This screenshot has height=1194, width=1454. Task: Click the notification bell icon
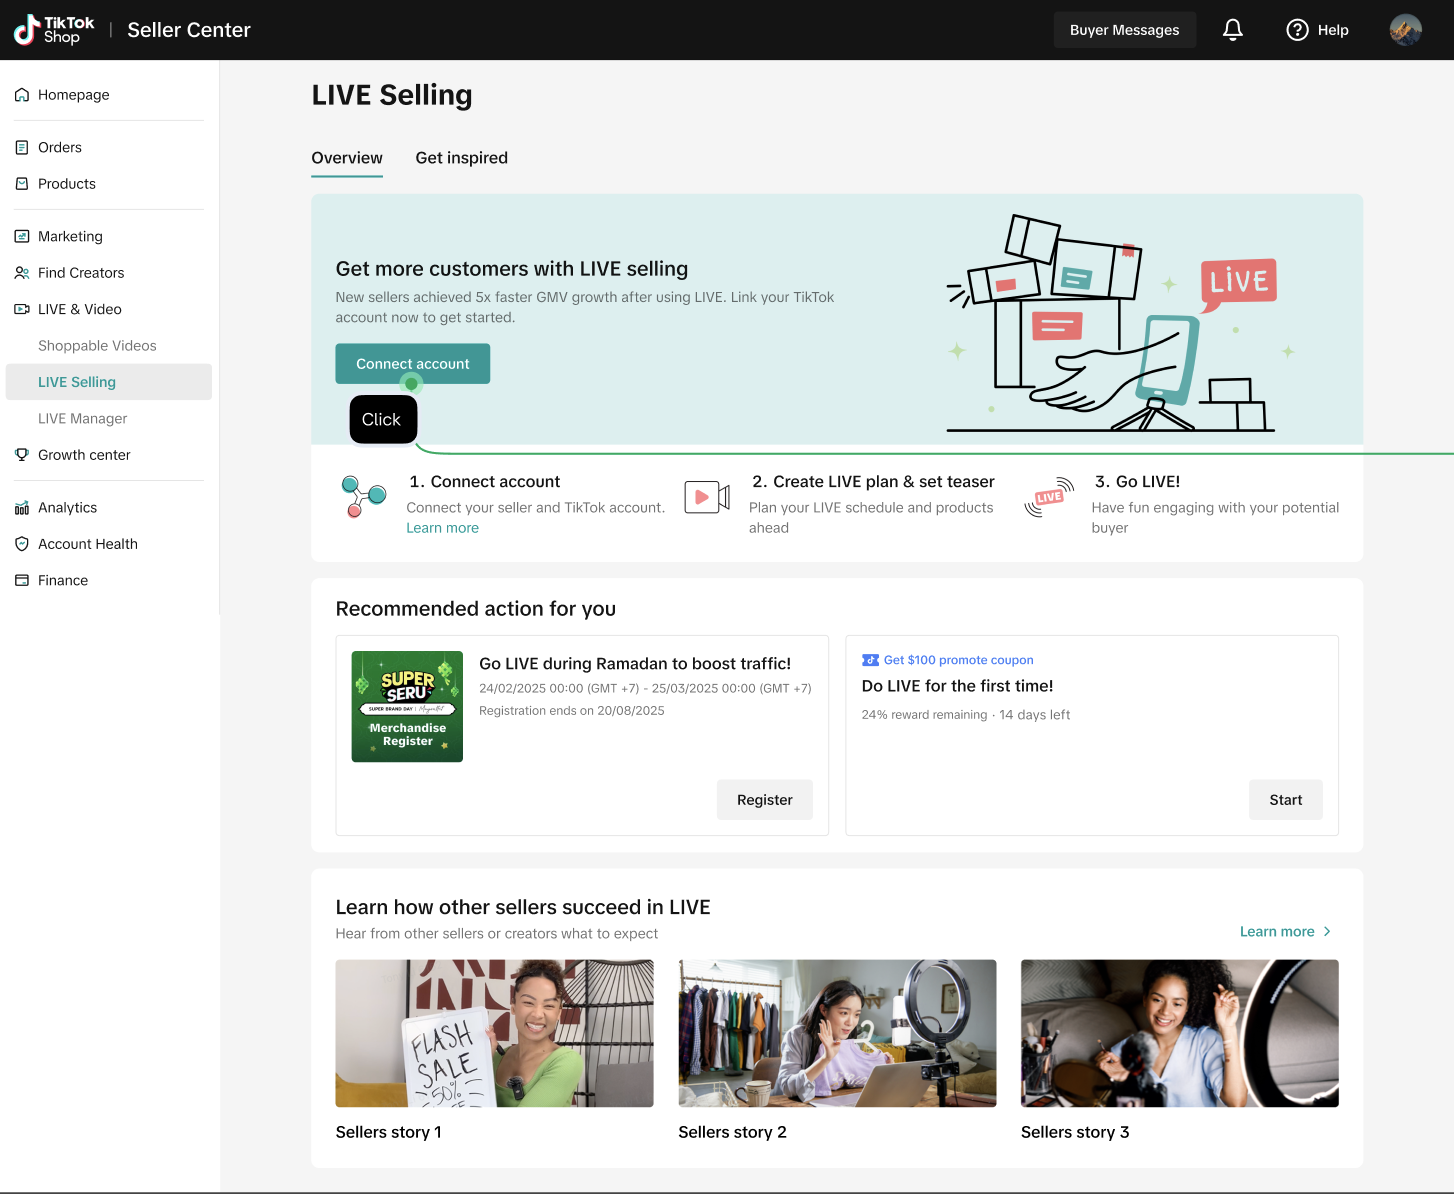coord(1232,30)
